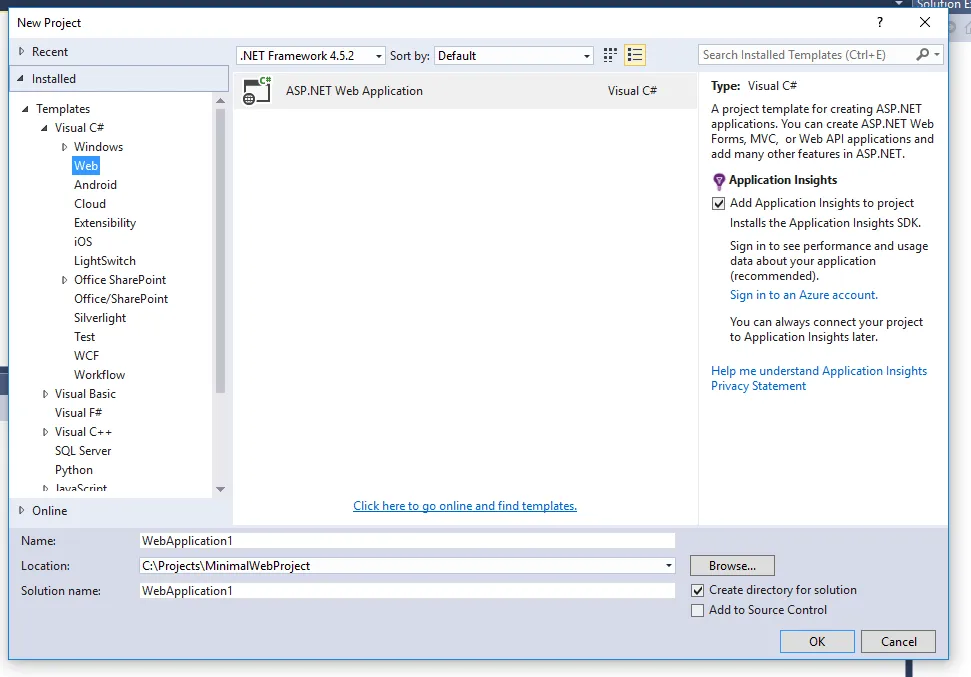Select the Office/SharePoint template category
Screen dimensions: 971x677
[x=121, y=299]
